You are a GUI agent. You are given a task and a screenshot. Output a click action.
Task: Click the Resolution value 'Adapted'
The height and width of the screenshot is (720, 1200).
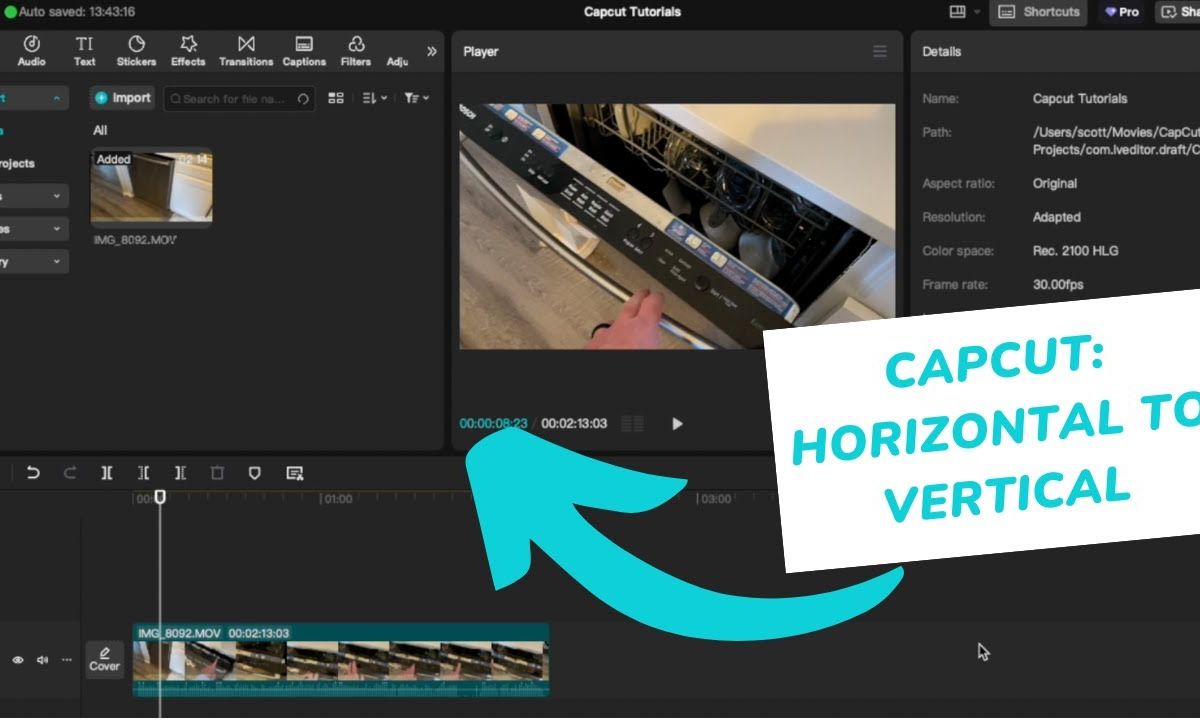[x=1057, y=217]
